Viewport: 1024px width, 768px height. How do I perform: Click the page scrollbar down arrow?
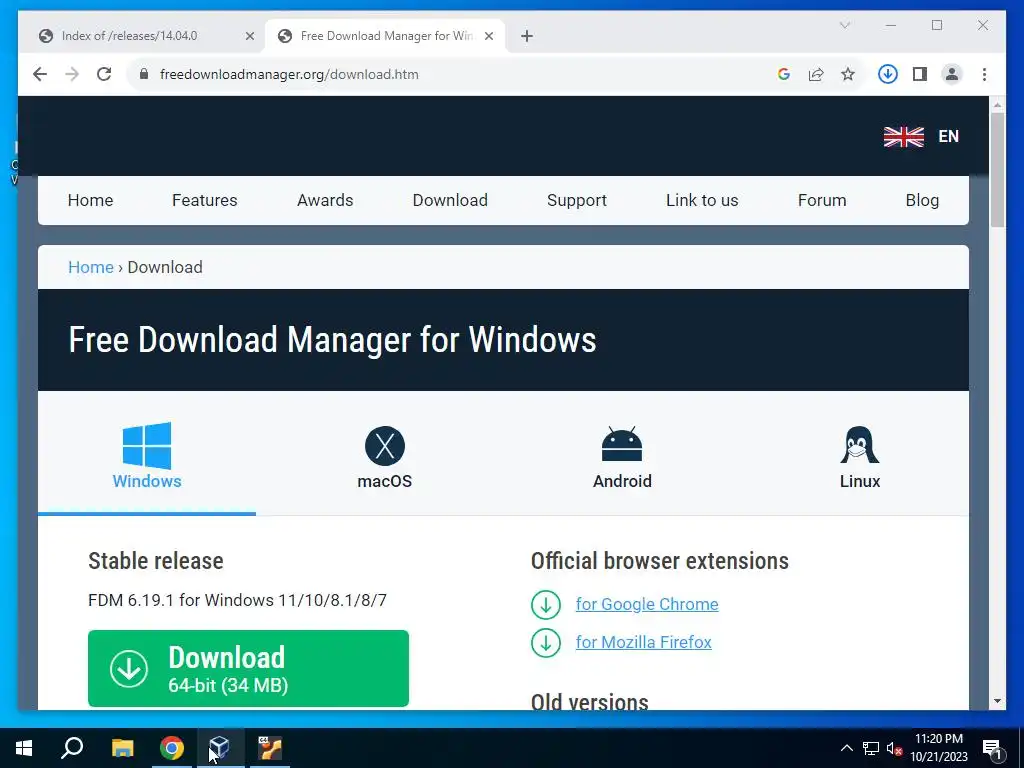(997, 701)
